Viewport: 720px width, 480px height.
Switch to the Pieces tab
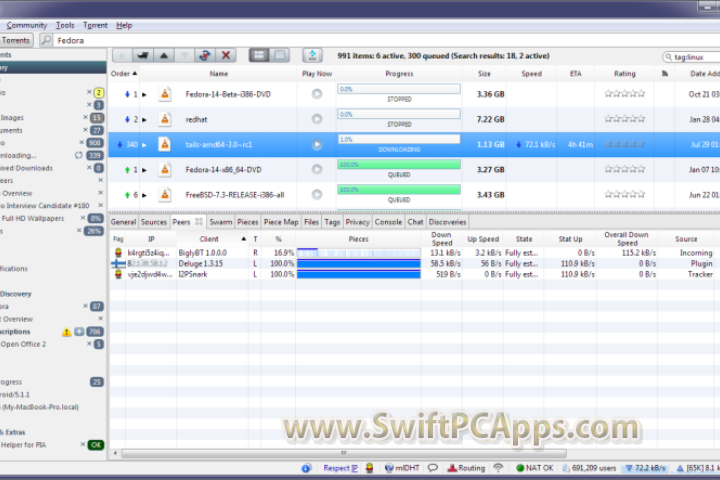[248, 222]
